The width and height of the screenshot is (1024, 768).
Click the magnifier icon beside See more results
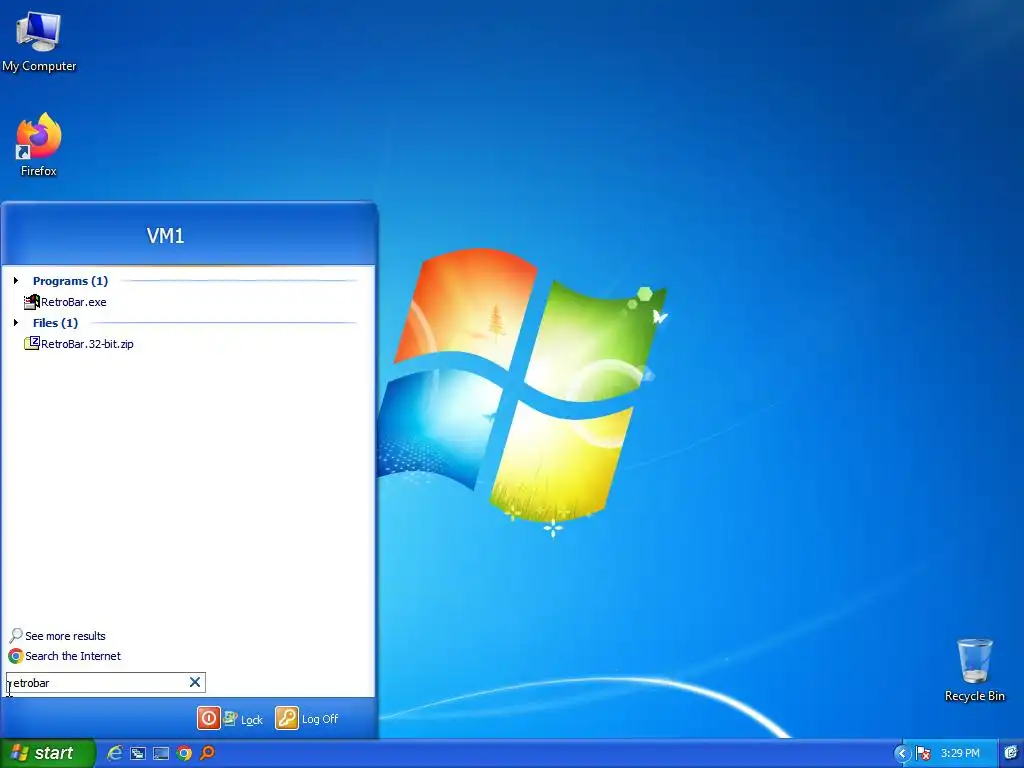pyautogui.click(x=16, y=635)
